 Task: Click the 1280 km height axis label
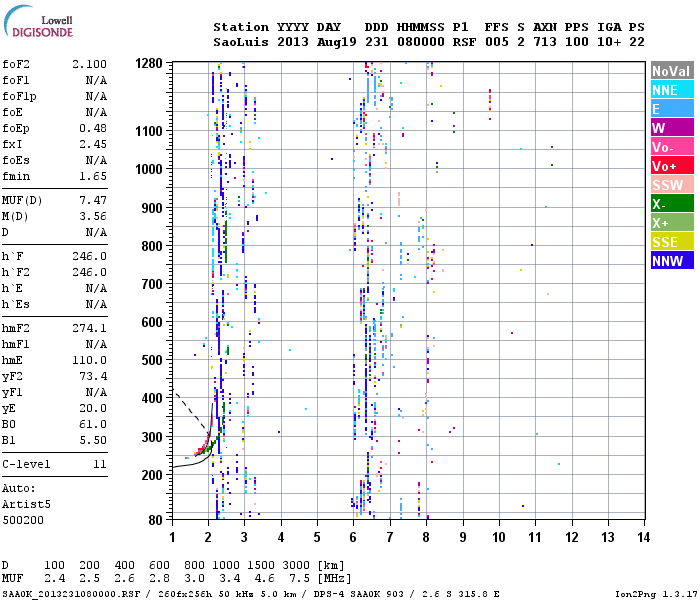pos(149,63)
